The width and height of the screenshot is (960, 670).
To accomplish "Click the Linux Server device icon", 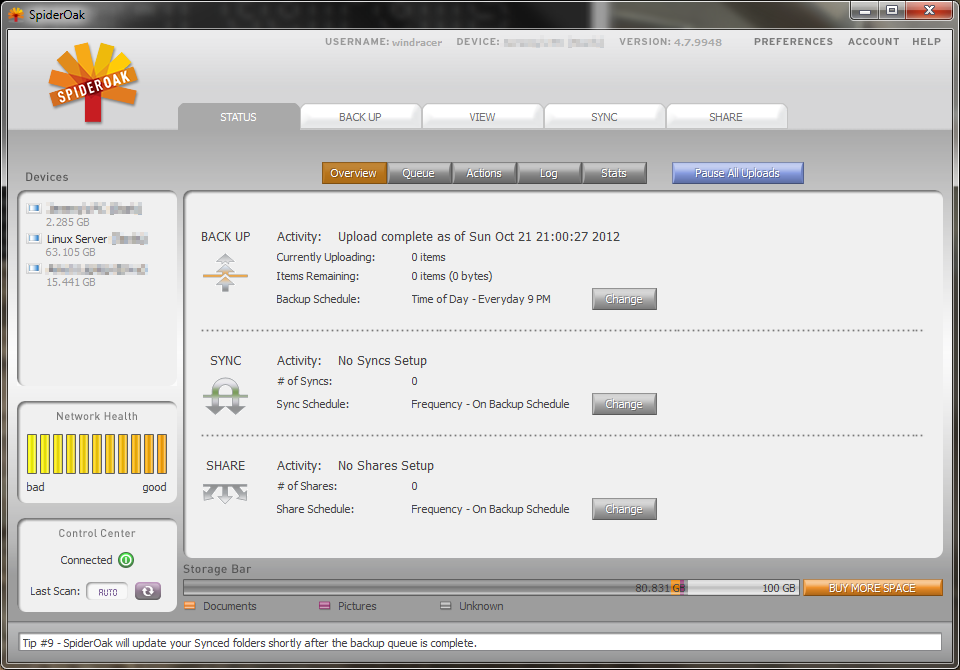I will [34, 238].
